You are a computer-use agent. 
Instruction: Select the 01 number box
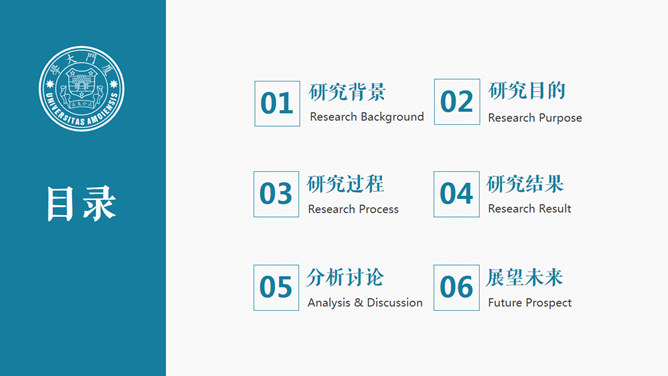point(277,103)
